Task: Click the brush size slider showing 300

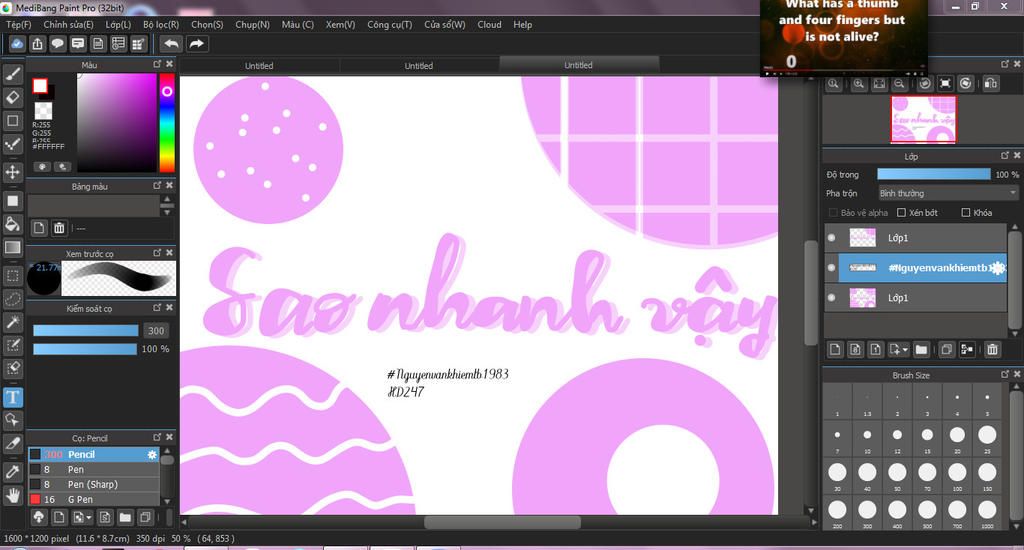Action: pos(86,331)
